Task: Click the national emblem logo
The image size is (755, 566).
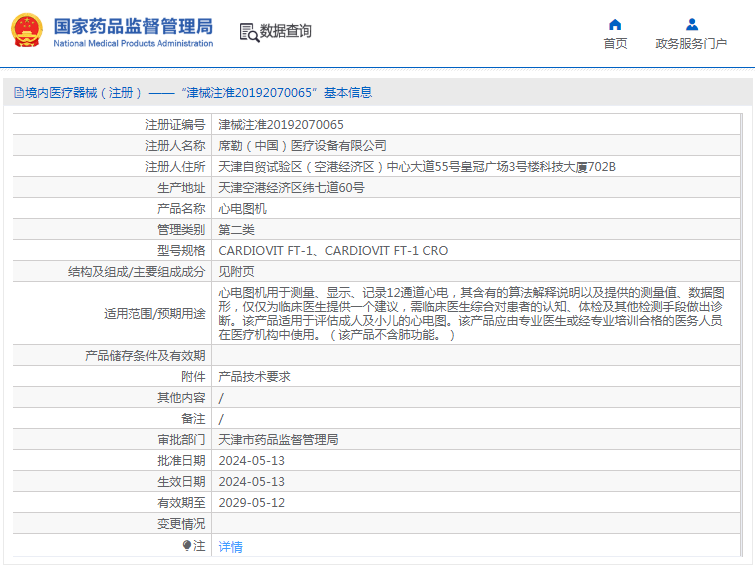Action: click(27, 30)
